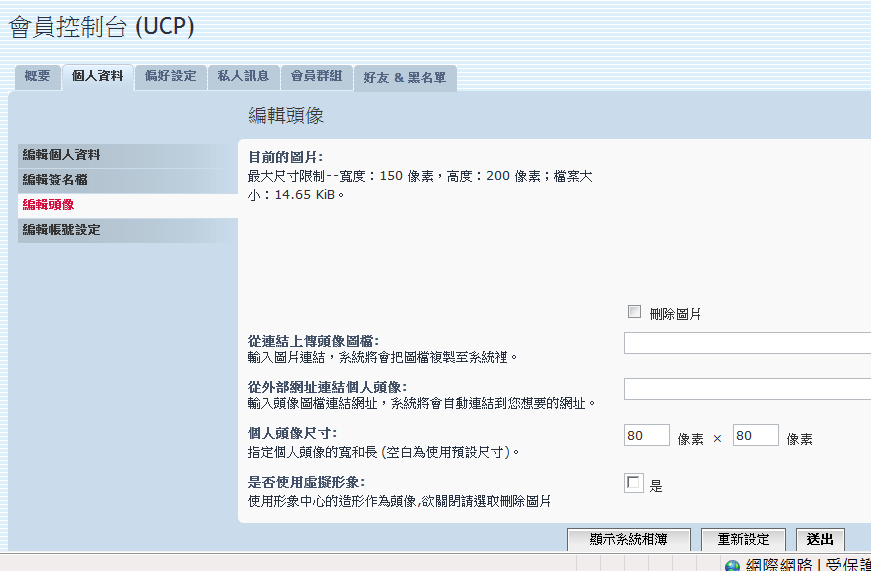Go to the 會員群組 tab

tap(316, 76)
